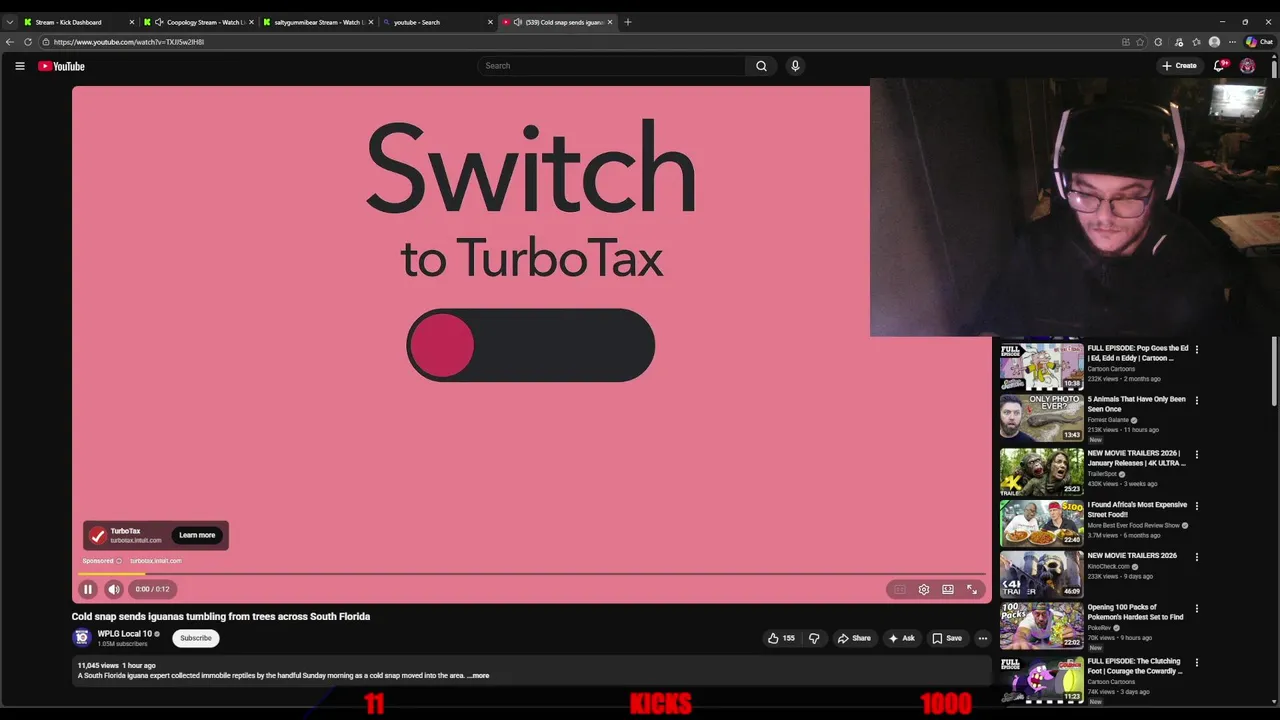Open options for 5 Animals video
This screenshot has height=720, width=1280.
tap(1197, 401)
